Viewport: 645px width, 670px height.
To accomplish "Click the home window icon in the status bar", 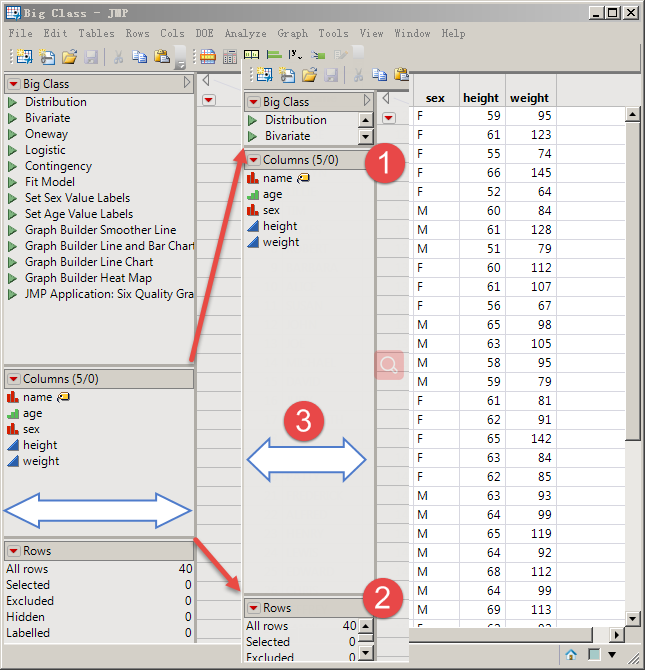I will coord(571,655).
